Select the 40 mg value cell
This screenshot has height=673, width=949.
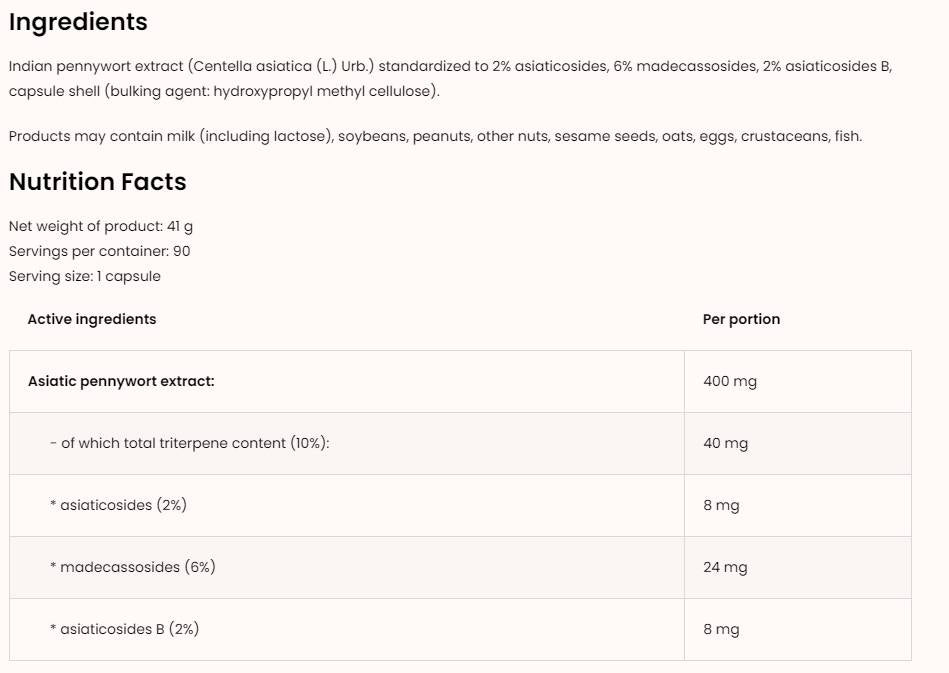725,443
